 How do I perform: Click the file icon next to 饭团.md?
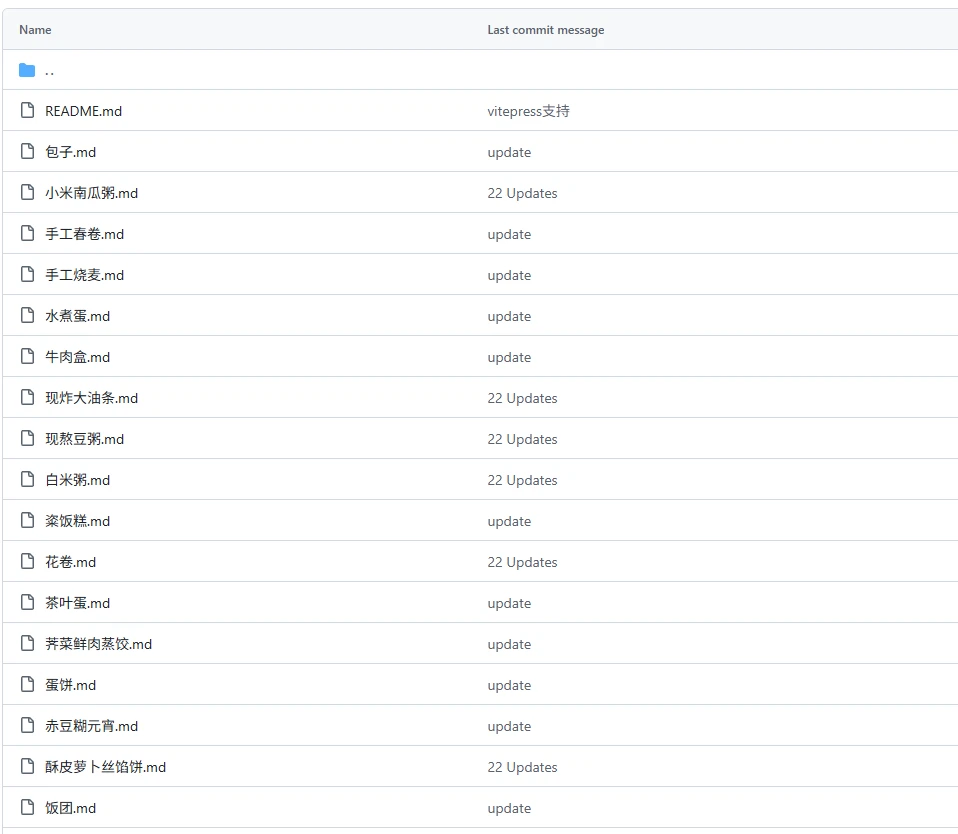coord(27,808)
